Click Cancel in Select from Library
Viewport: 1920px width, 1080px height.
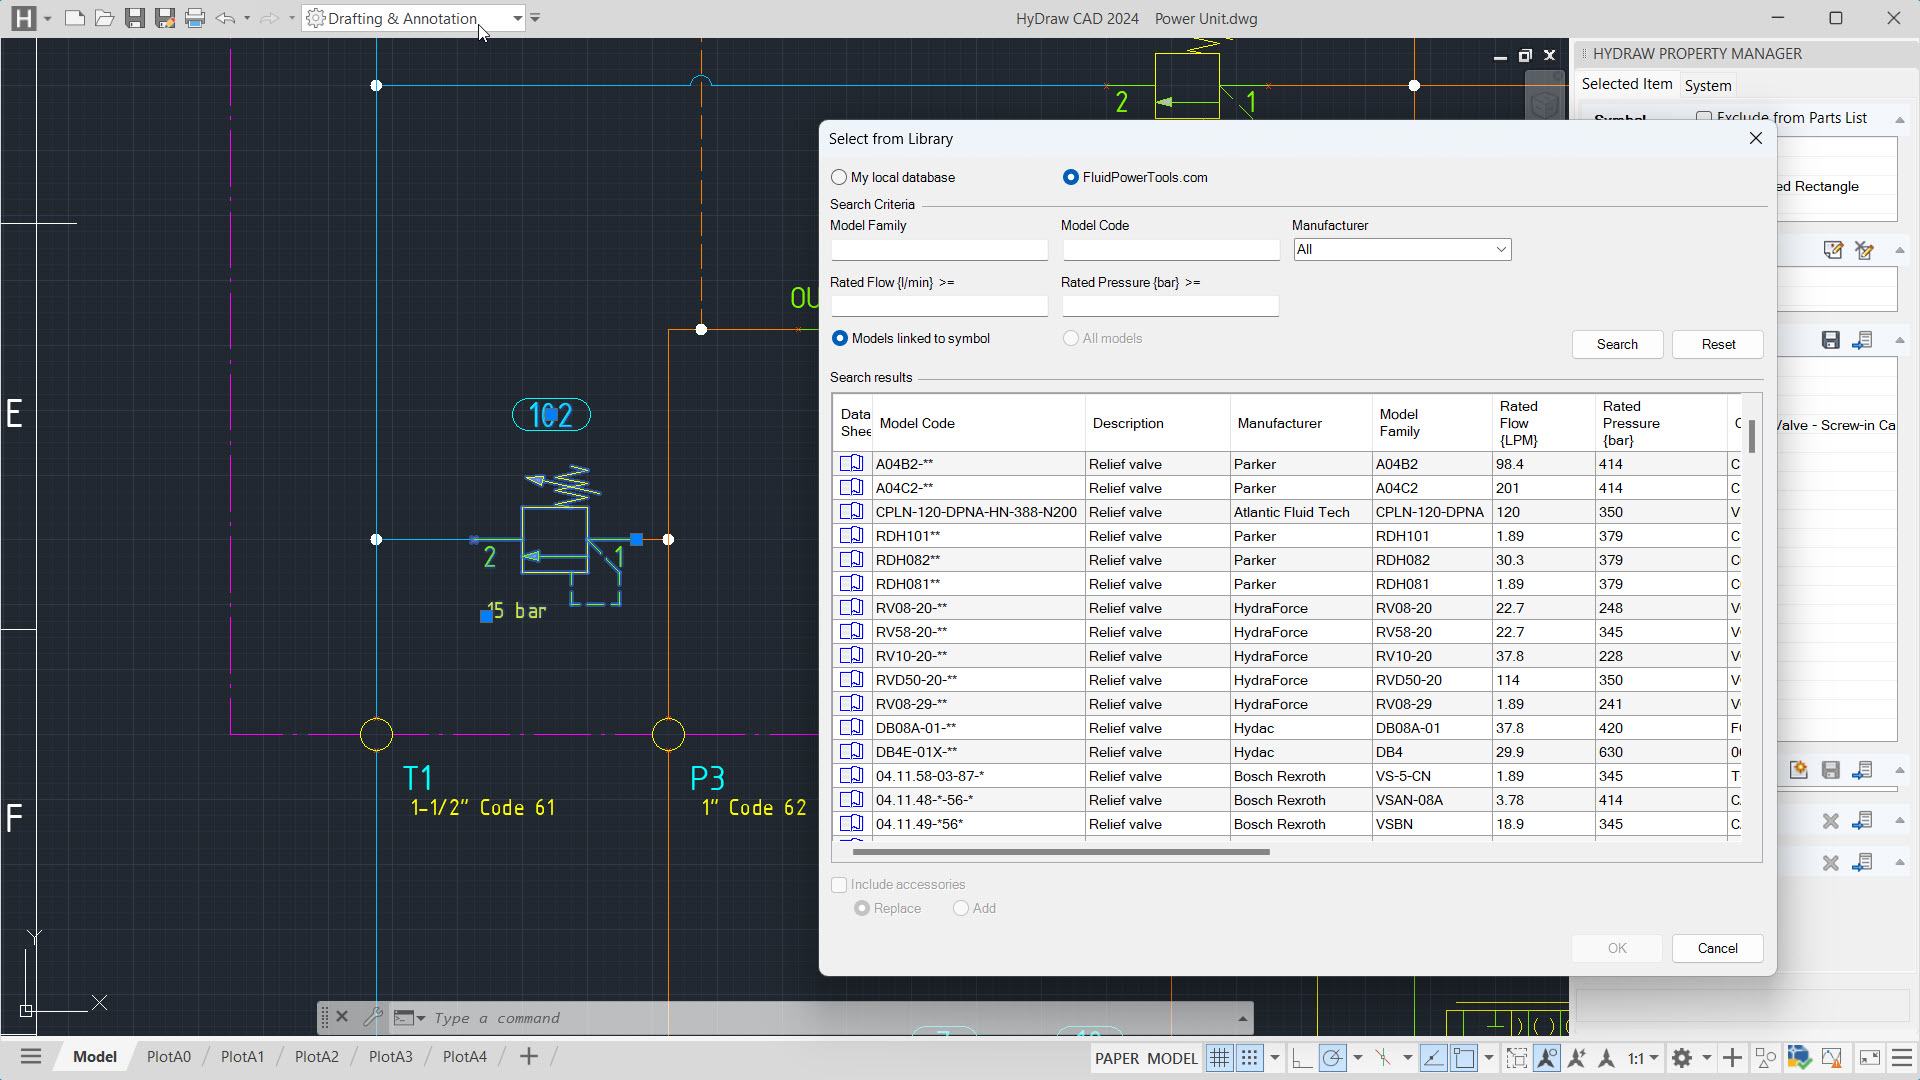click(1717, 948)
